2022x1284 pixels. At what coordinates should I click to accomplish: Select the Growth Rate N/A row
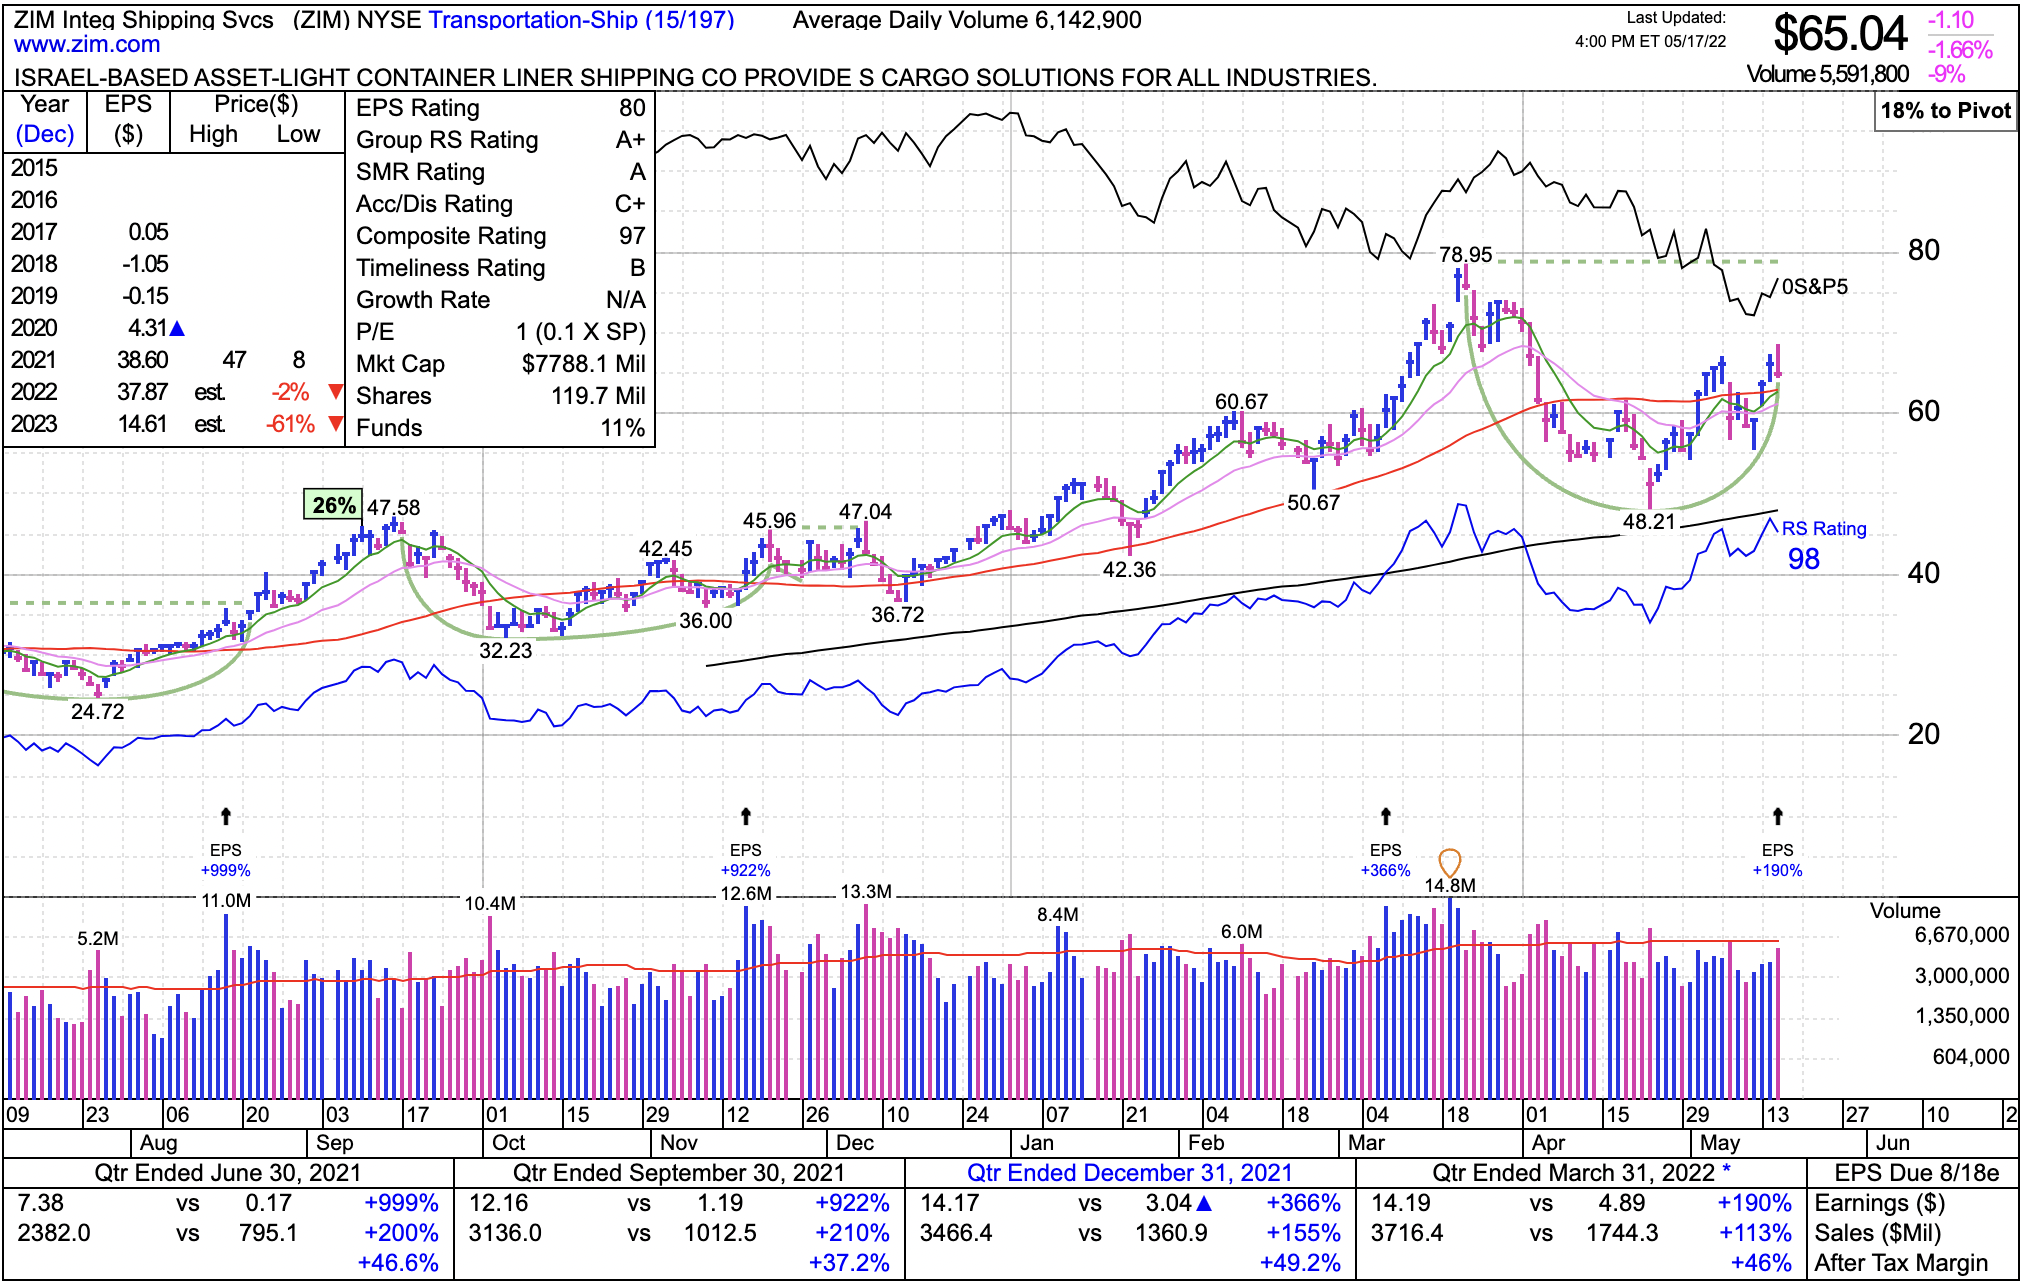[501, 300]
